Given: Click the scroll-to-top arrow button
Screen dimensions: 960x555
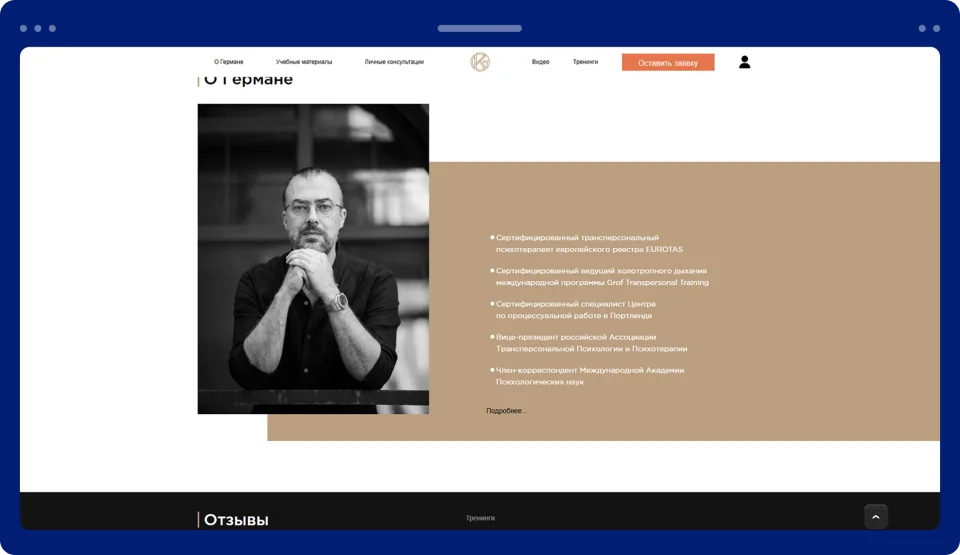Looking at the screenshot, I should coord(876,516).
